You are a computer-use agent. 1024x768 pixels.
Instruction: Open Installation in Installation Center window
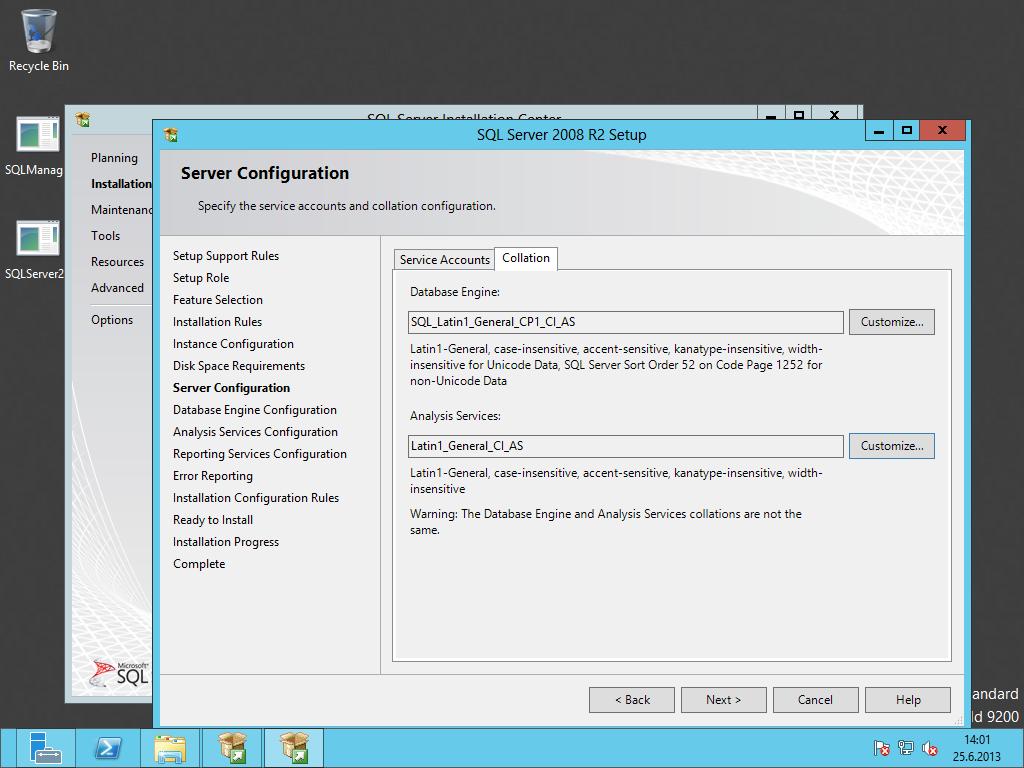tap(121, 184)
